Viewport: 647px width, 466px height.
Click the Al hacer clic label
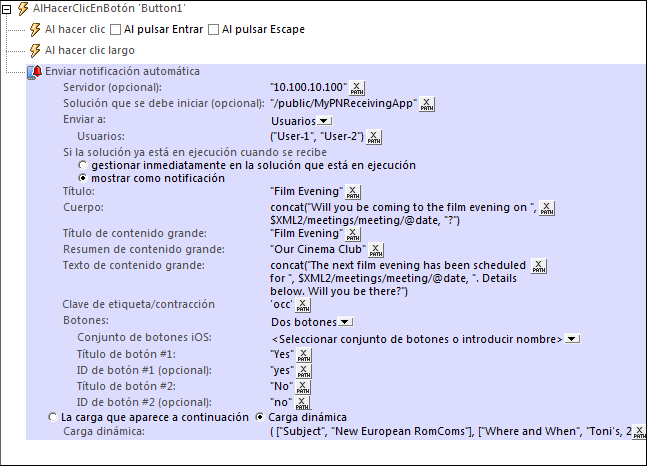pos(75,29)
